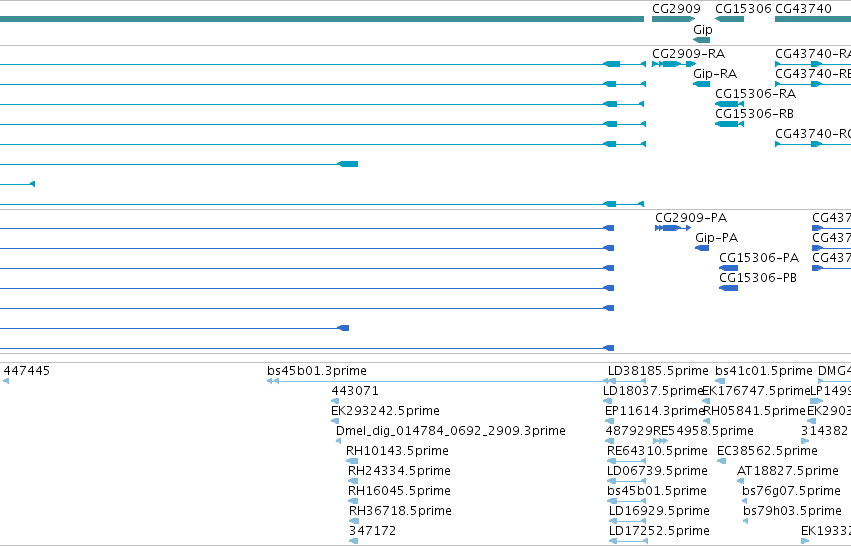
Task: Open the EC38562.5prime EST label
Action: pyautogui.click(x=767, y=451)
